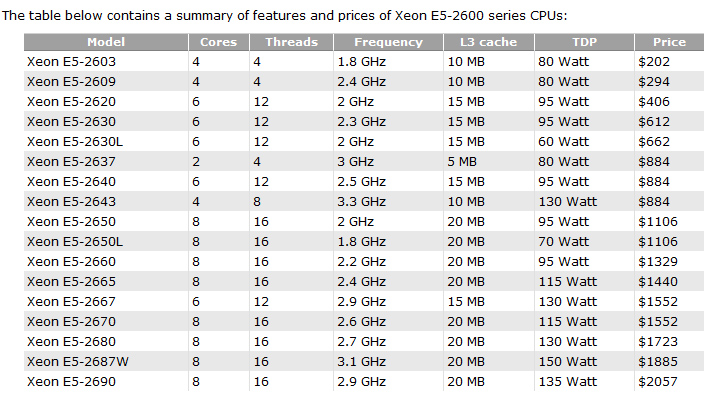The image size is (716, 400).
Task: Click the $2057 price cell
Action: (658, 381)
